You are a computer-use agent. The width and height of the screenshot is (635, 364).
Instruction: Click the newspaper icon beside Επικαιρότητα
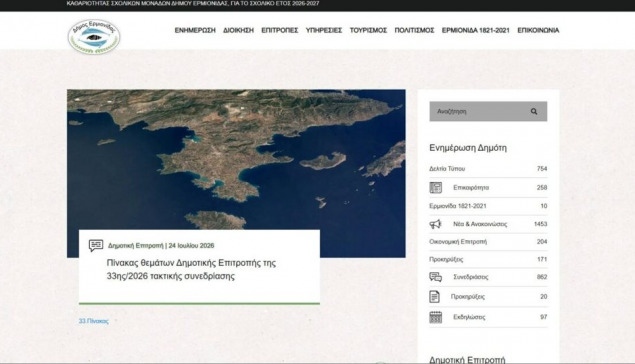[x=435, y=187]
